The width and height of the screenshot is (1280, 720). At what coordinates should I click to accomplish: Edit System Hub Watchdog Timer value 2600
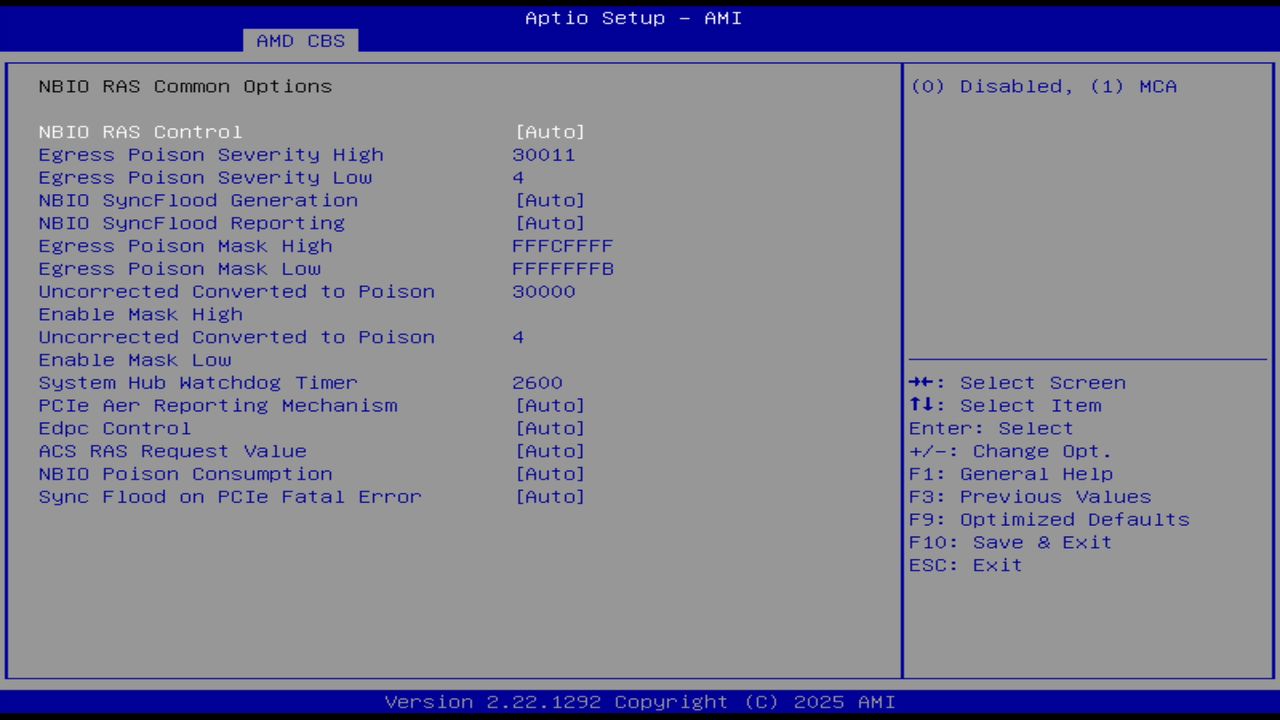tap(537, 383)
